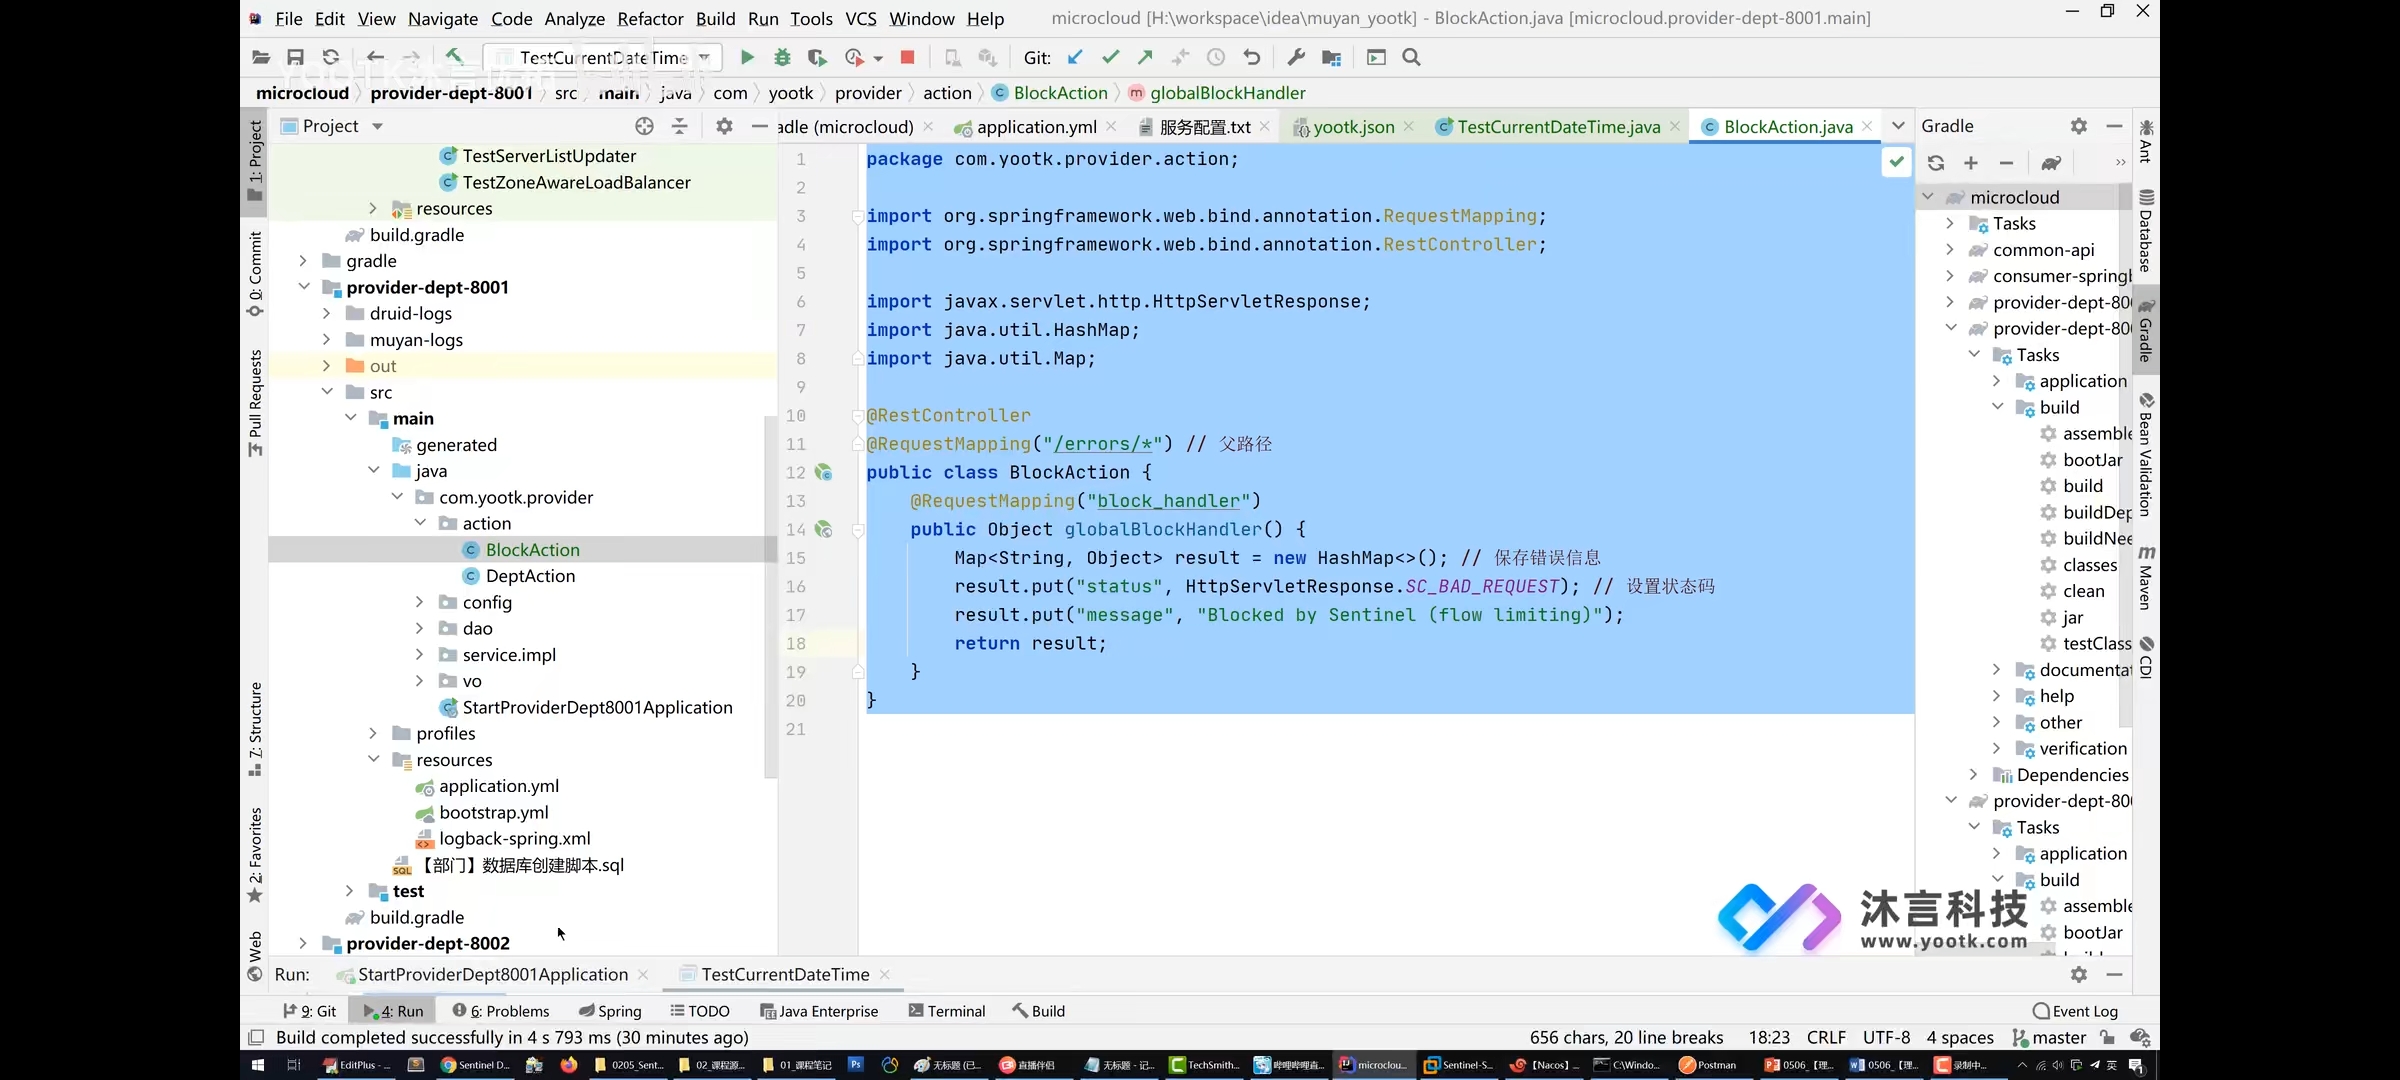Open the Refactor menu
Image resolution: width=2400 pixels, height=1080 pixels.
pos(650,18)
